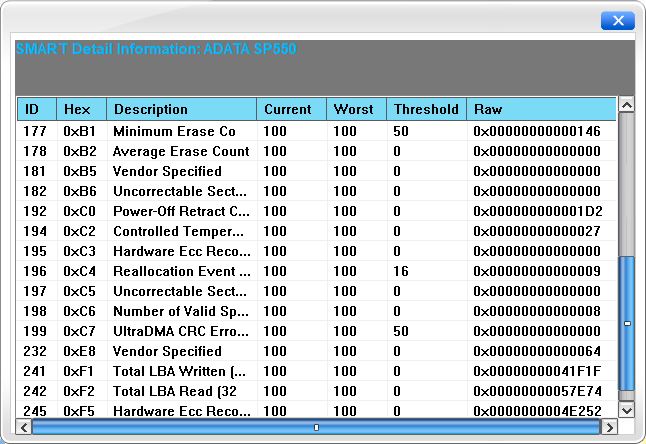Click the horizontal scrollbar thumb
The image size is (646, 444).
point(316,427)
